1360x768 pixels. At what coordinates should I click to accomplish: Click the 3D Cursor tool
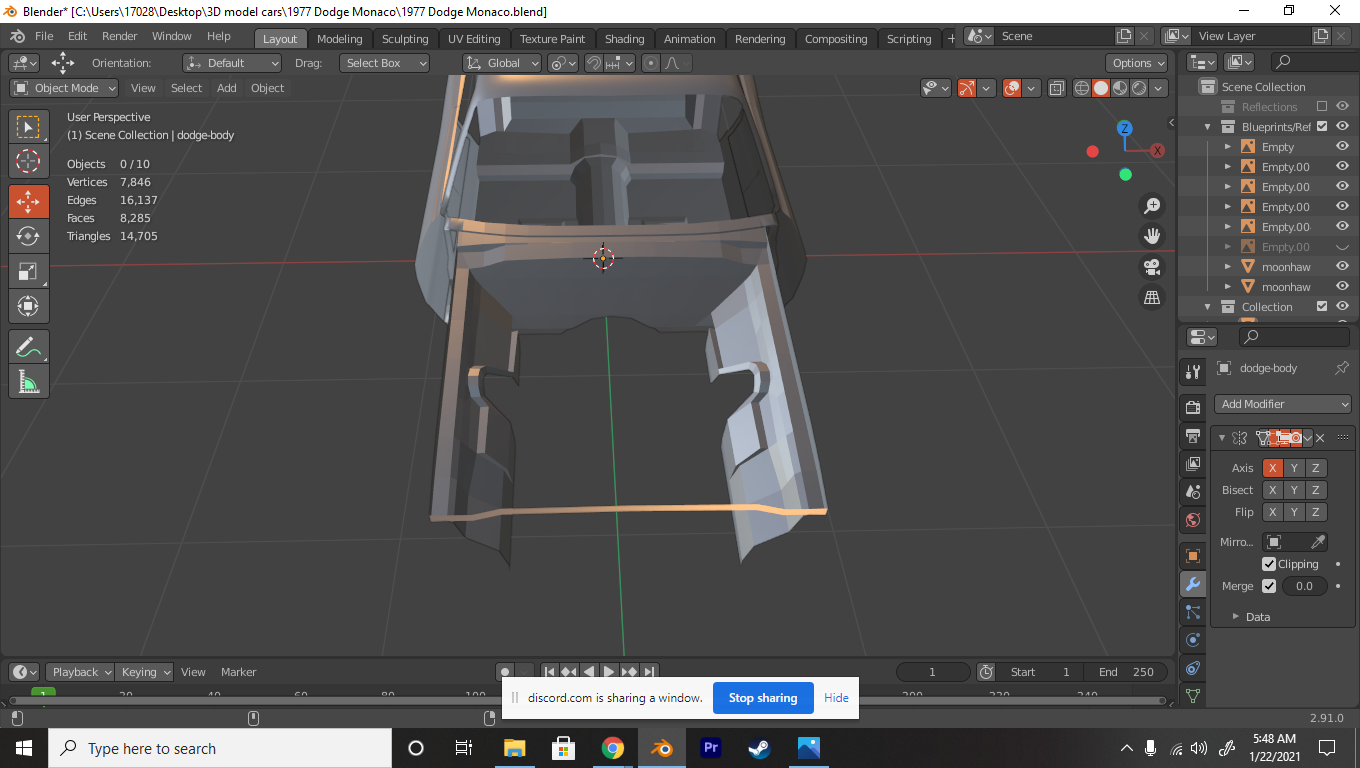(x=28, y=161)
